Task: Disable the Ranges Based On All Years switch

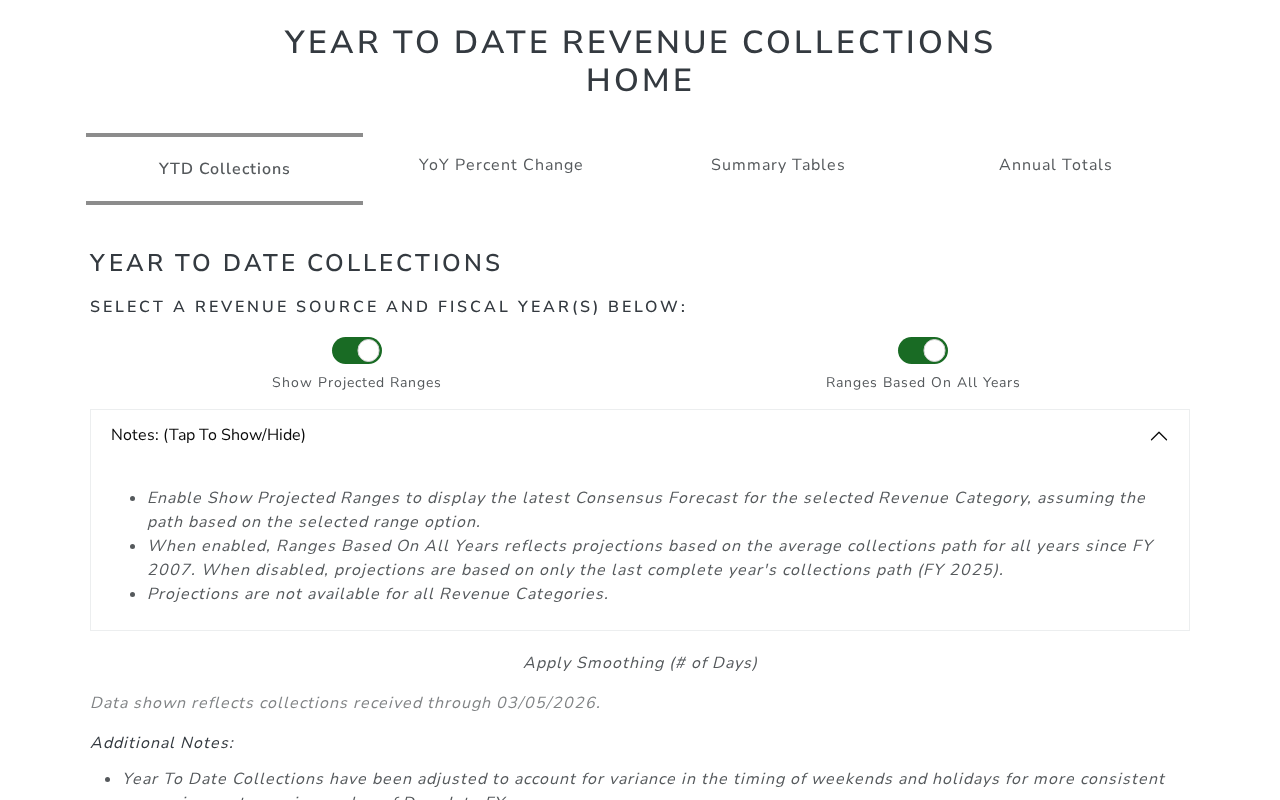Action: coord(923,351)
